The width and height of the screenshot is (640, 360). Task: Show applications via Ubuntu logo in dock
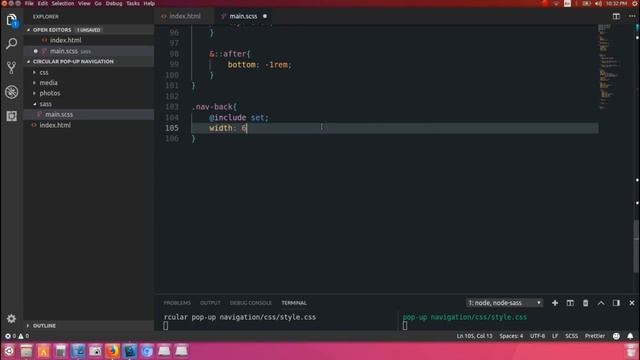pos(9,351)
